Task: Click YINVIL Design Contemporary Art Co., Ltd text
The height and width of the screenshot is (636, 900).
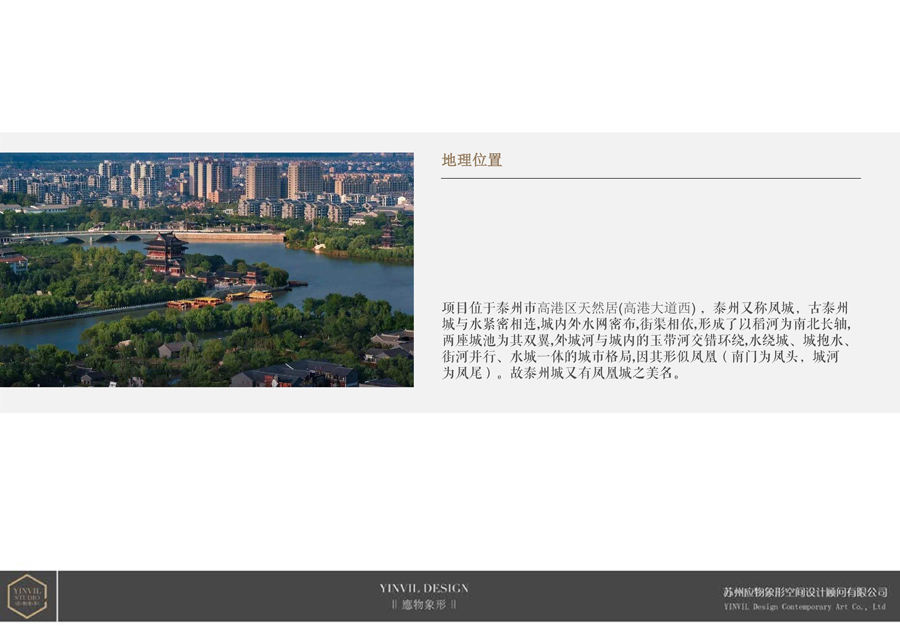Action: 805,606
